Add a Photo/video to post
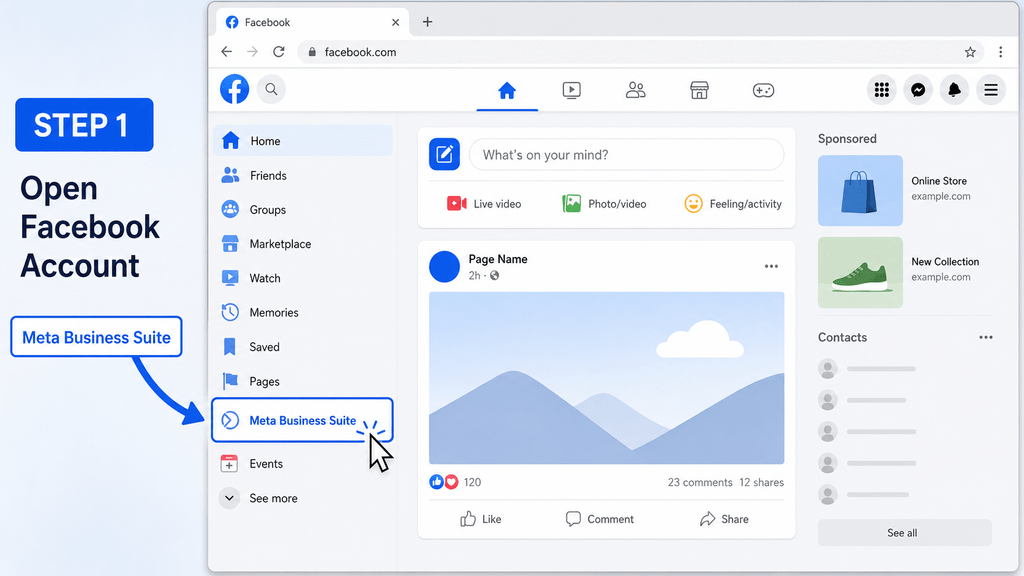The height and width of the screenshot is (576, 1024). (x=604, y=204)
